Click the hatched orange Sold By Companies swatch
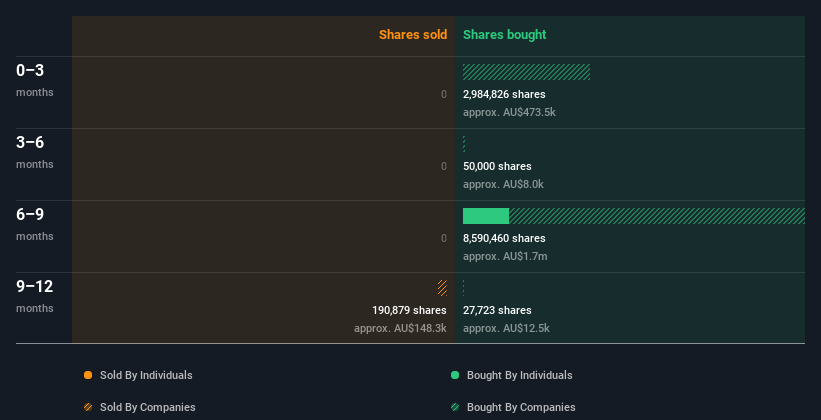 (x=88, y=407)
